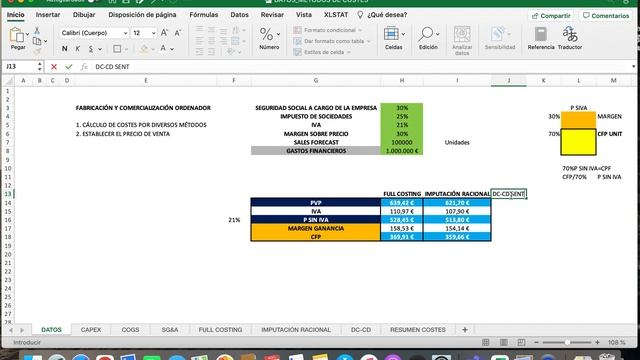The image size is (640, 360).
Task: Open the Celdas cells button
Action: [x=391, y=34]
